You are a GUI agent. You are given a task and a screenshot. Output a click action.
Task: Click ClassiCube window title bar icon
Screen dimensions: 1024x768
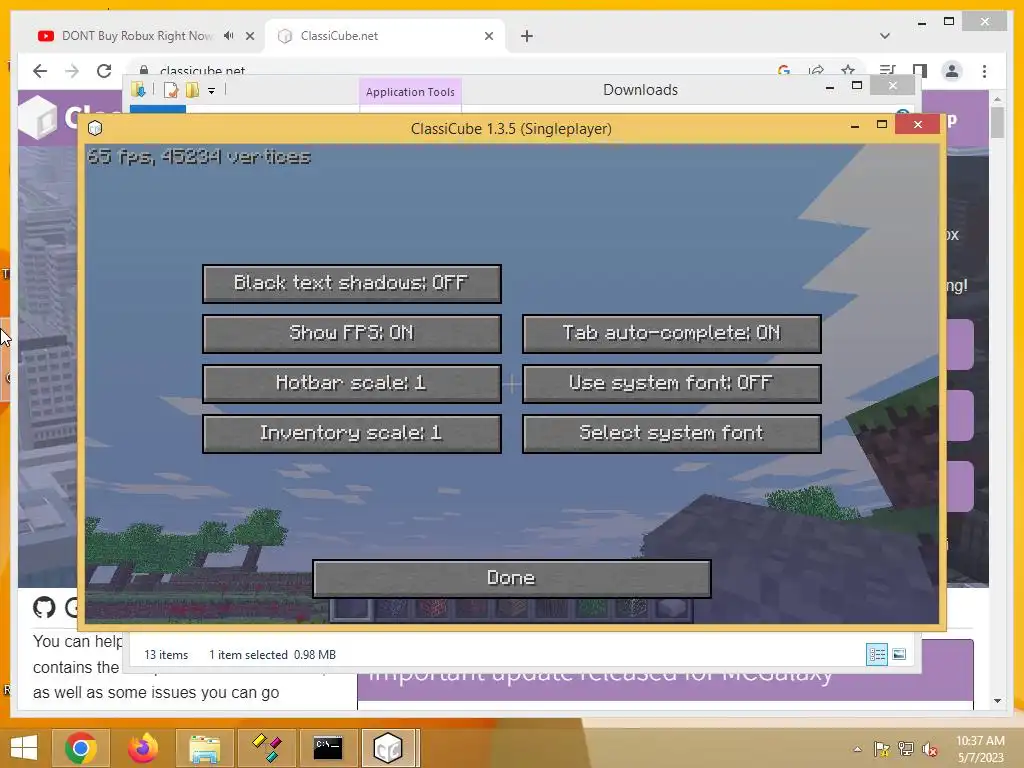coord(95,128)
